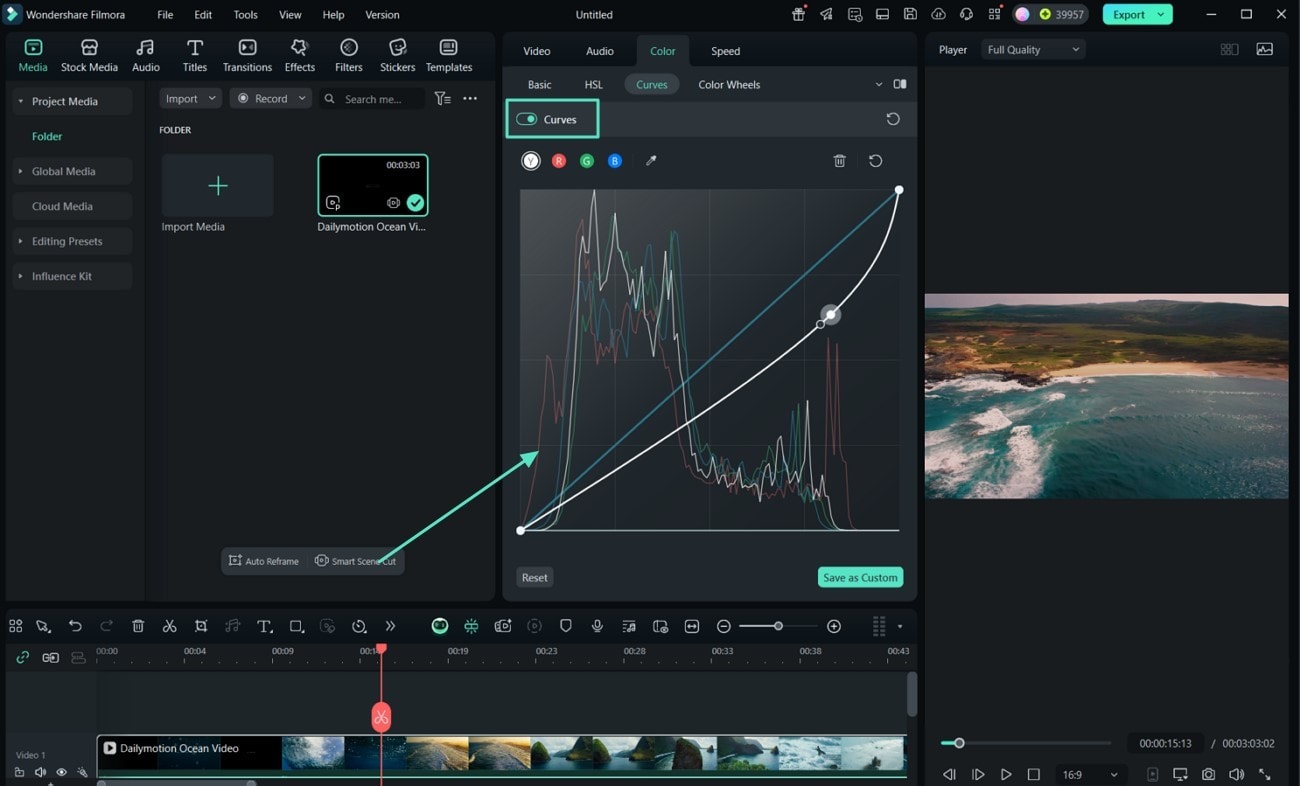Collapse the Project Media section

point(20,101)
